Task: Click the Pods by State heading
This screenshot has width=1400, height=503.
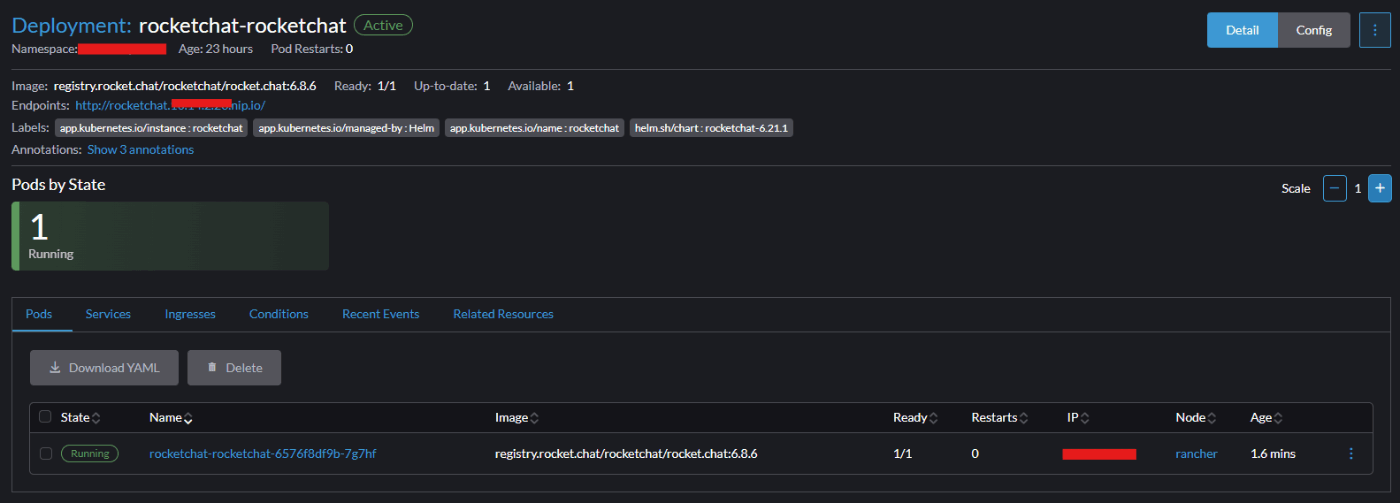Action: 58,185
